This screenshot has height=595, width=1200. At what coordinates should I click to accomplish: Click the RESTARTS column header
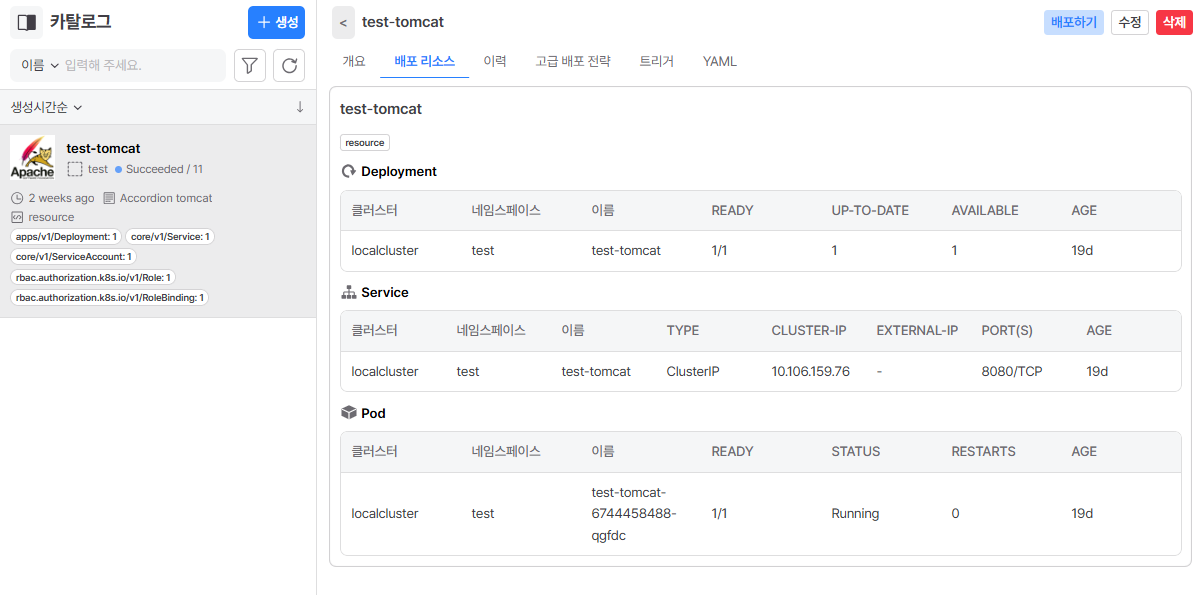tap(983, 451)
